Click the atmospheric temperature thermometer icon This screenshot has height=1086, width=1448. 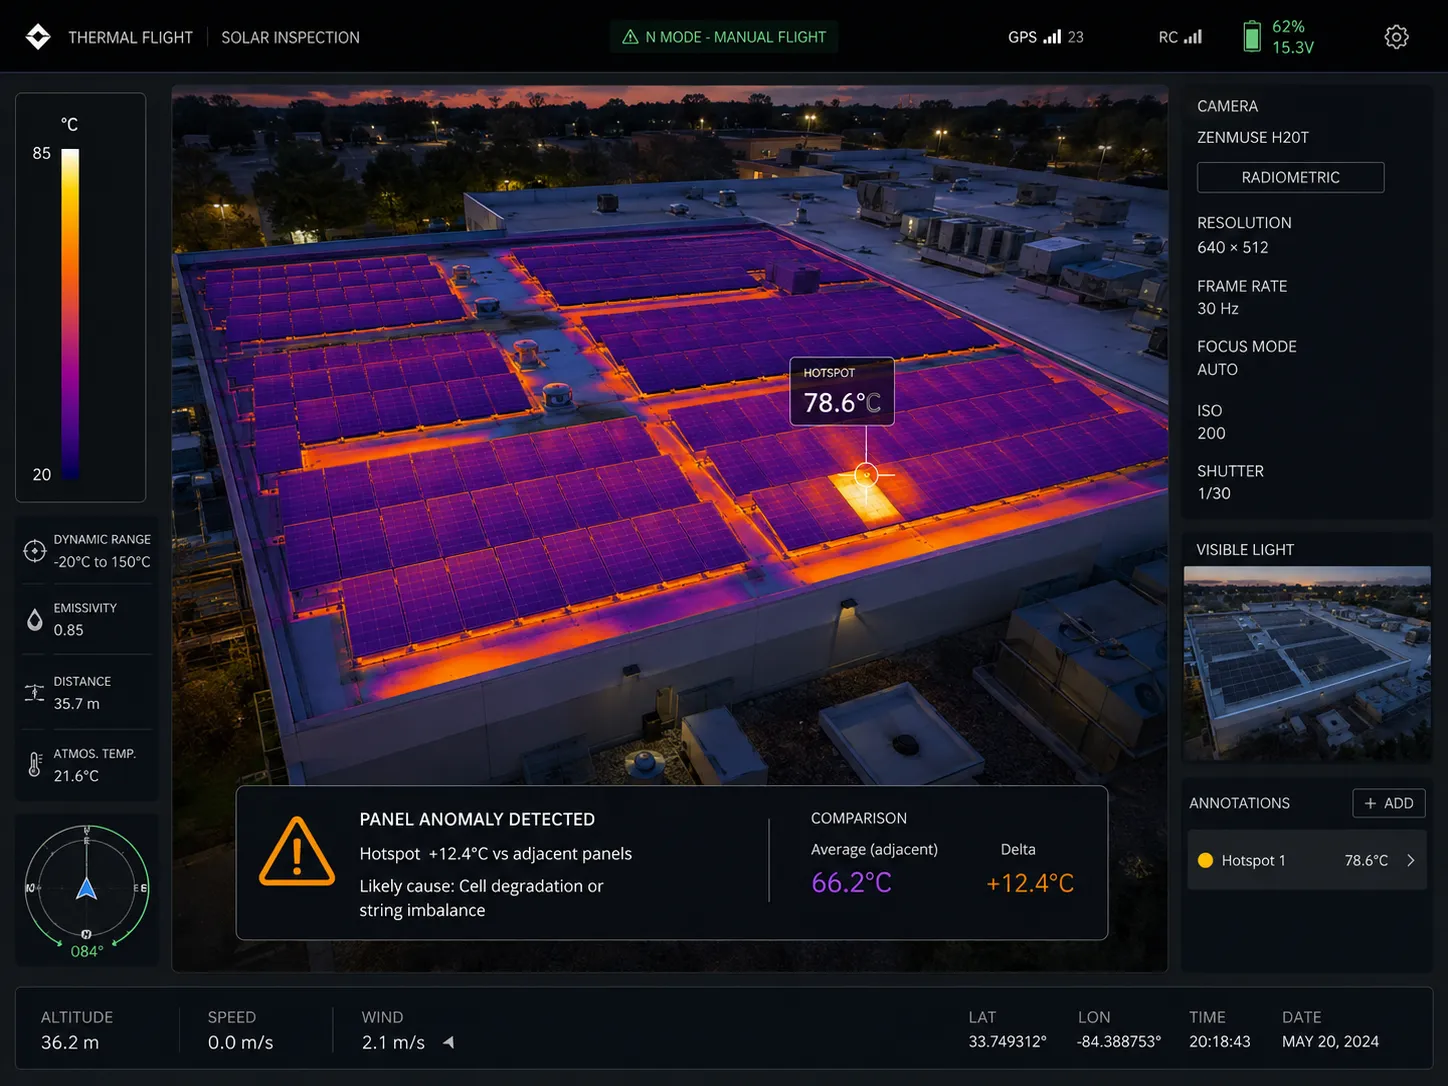pos(35,765)
